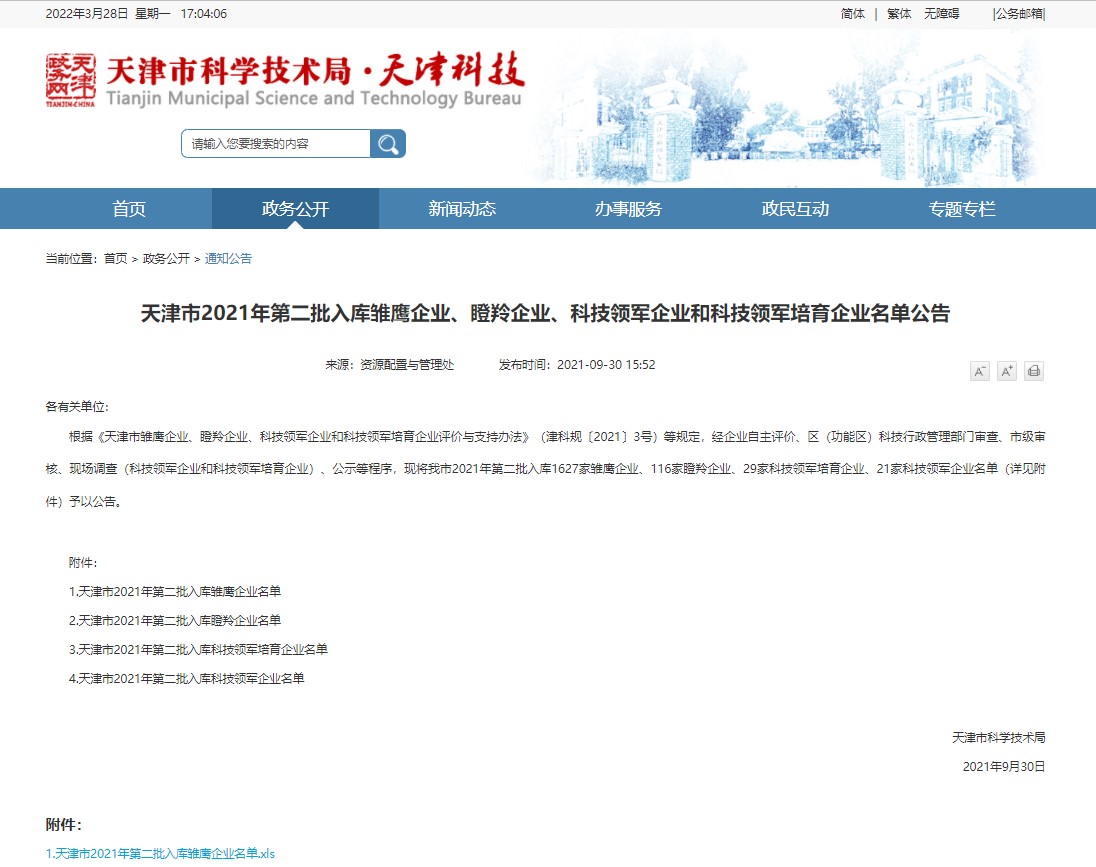
Task: Enable 无障碍 accessibility mode
Action: click(941, 14)
